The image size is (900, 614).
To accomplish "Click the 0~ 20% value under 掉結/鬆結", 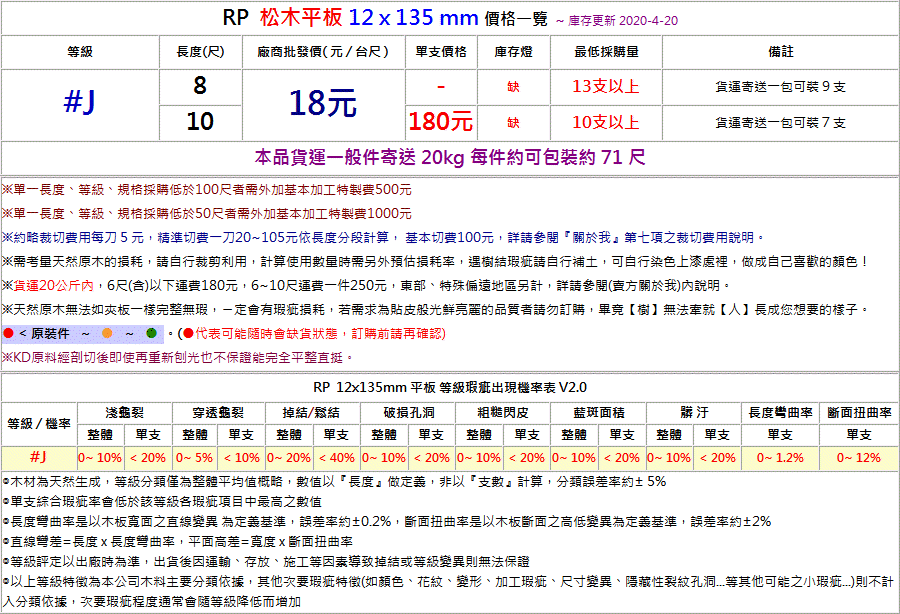I will (x=289, y=458).
